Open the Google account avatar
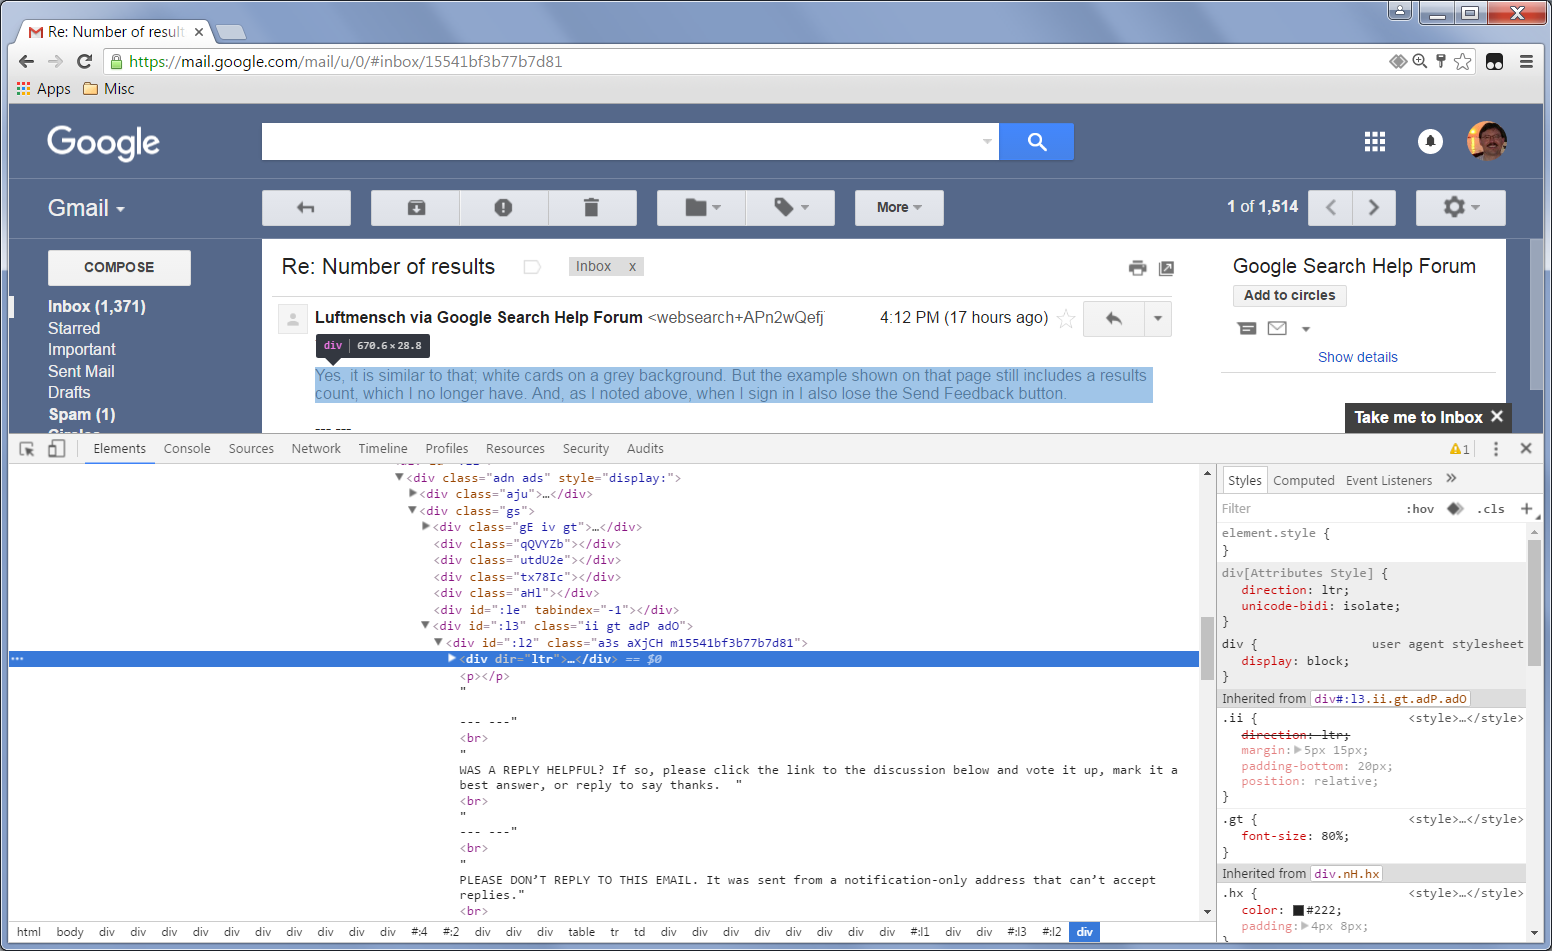This screenshot has width=1552, height=951. click(x=1487, y=141)
